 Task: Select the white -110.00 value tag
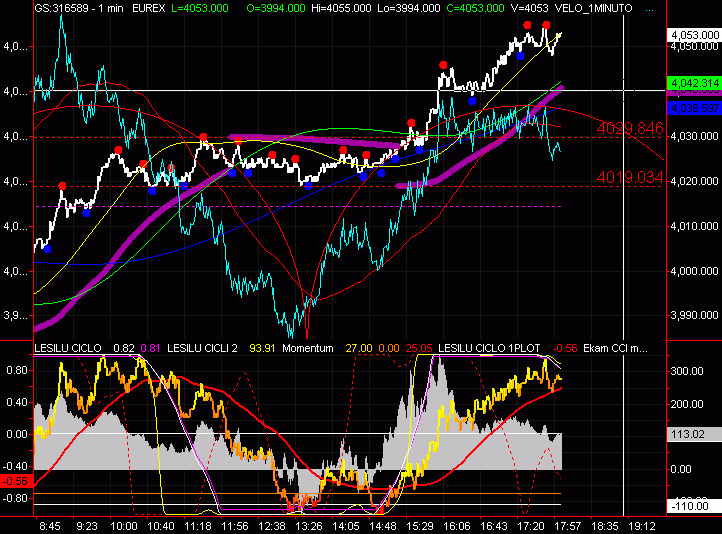[x=694, y=506]
